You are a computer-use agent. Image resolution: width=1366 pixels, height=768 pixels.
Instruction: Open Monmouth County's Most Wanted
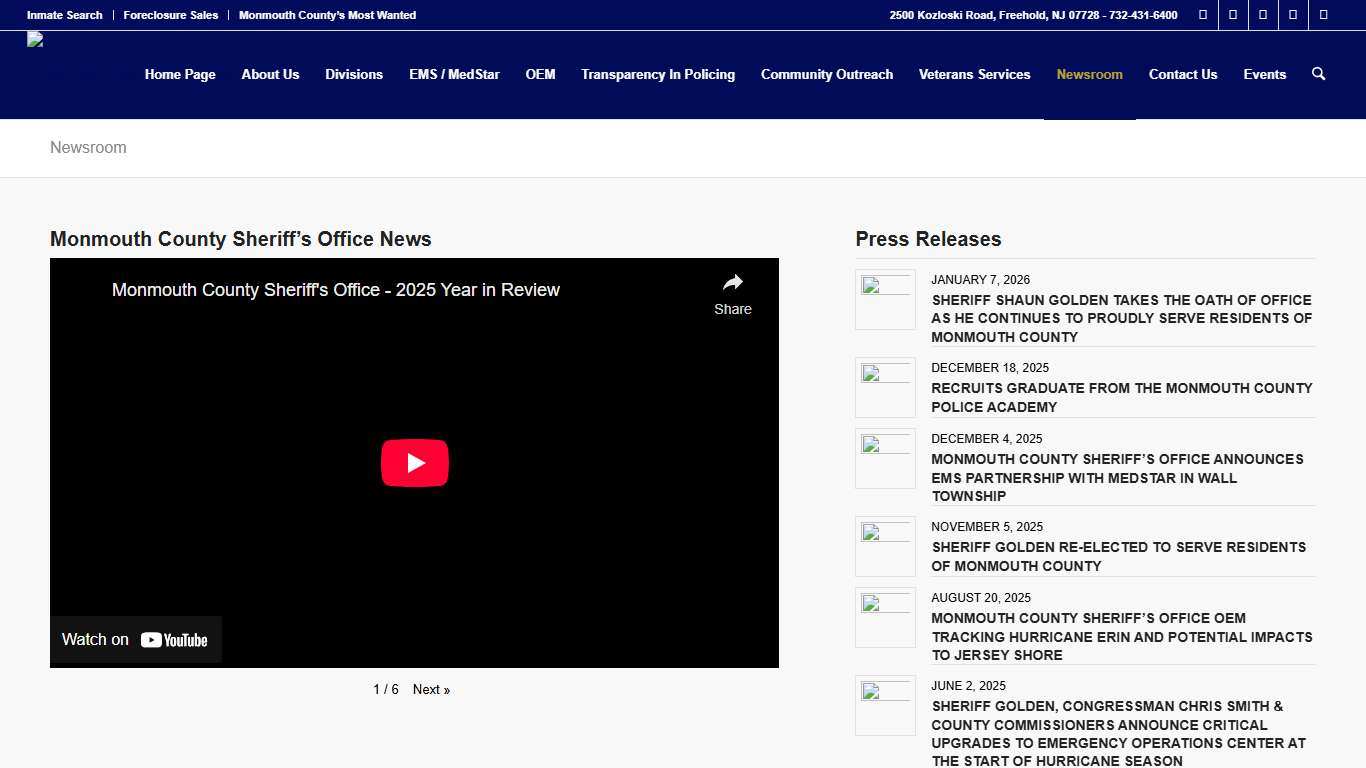click(x=327, y=15)
